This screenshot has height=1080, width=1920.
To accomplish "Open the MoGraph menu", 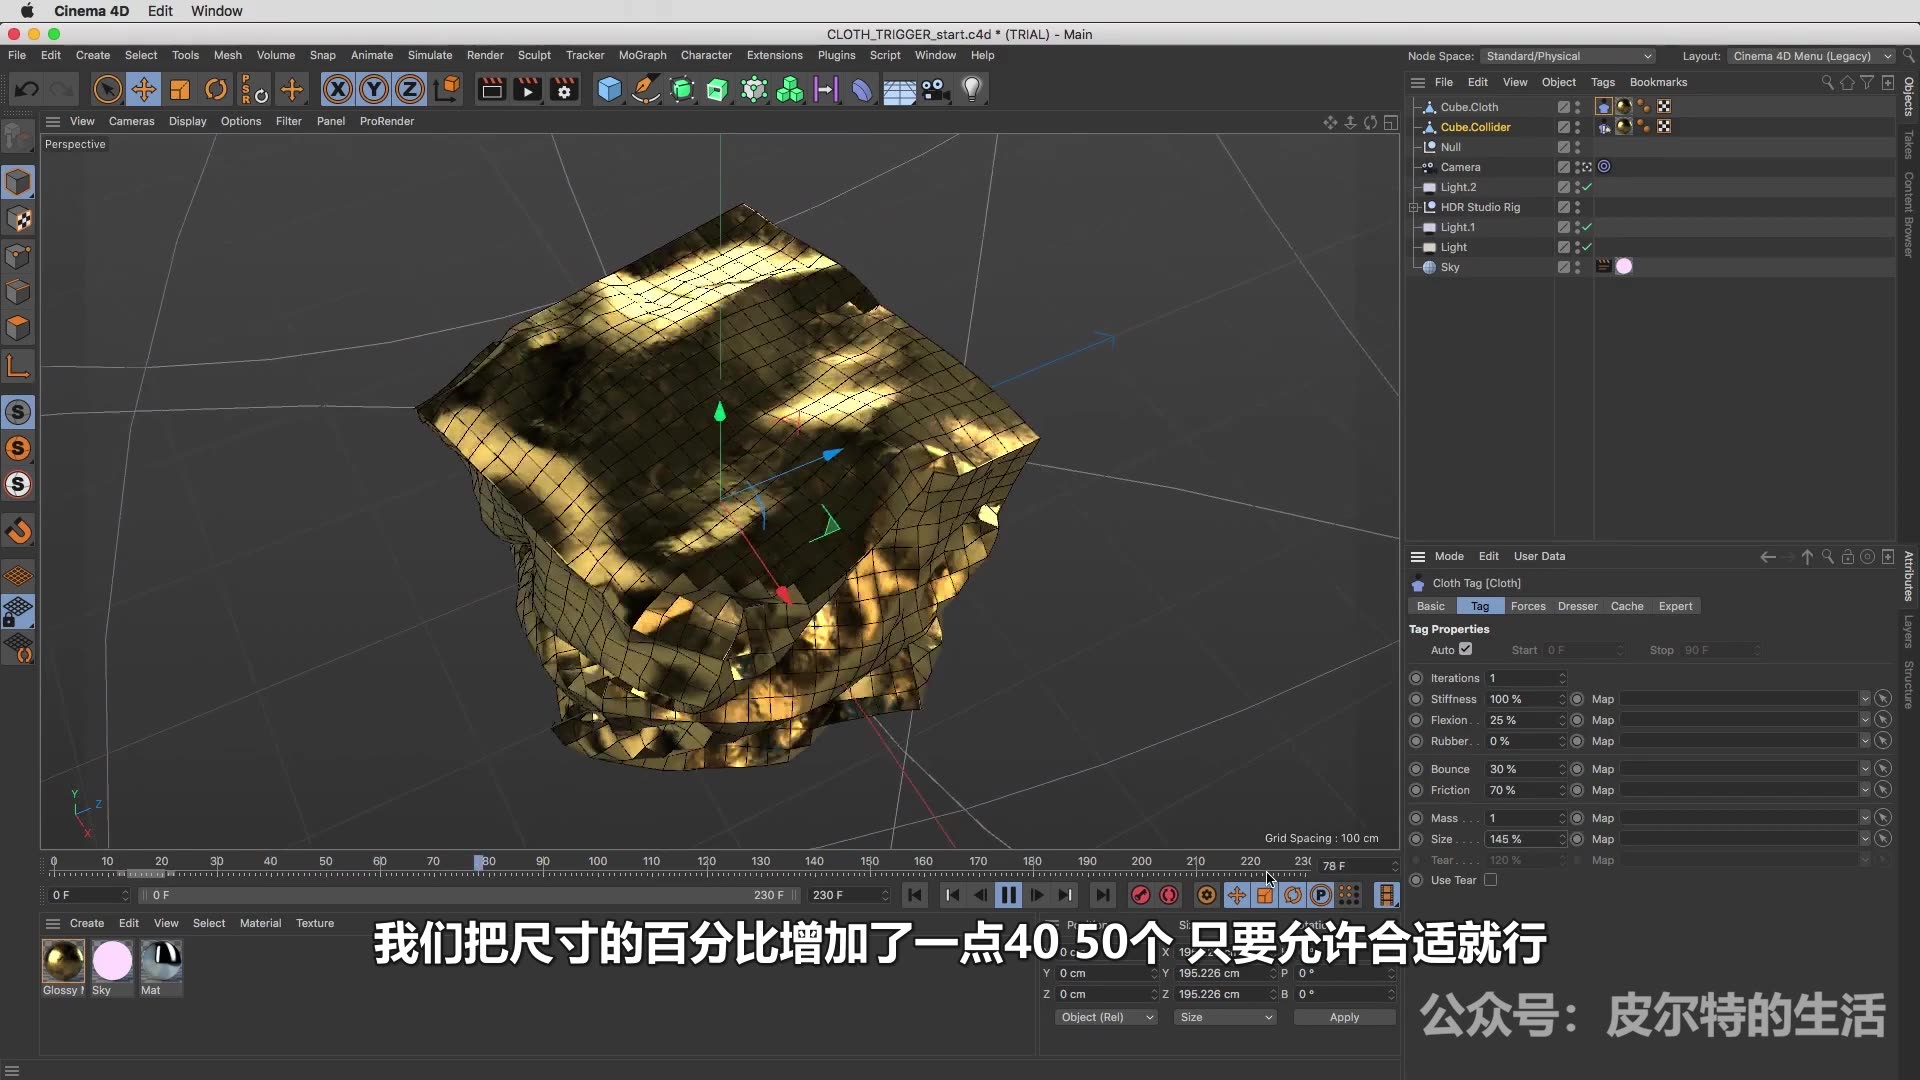I will (642, 55).
